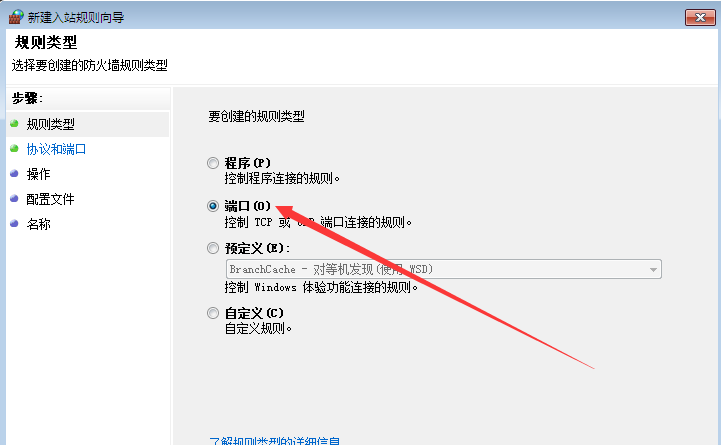
Task: Open the 协议和端口 step link
Action: pos(56,149)
